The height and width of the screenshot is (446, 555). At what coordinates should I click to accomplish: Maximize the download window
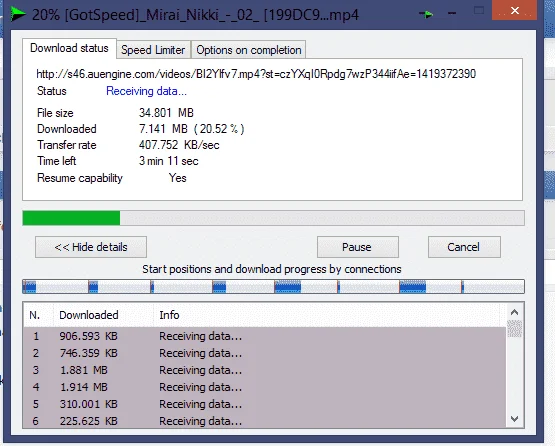coord(479,11)
